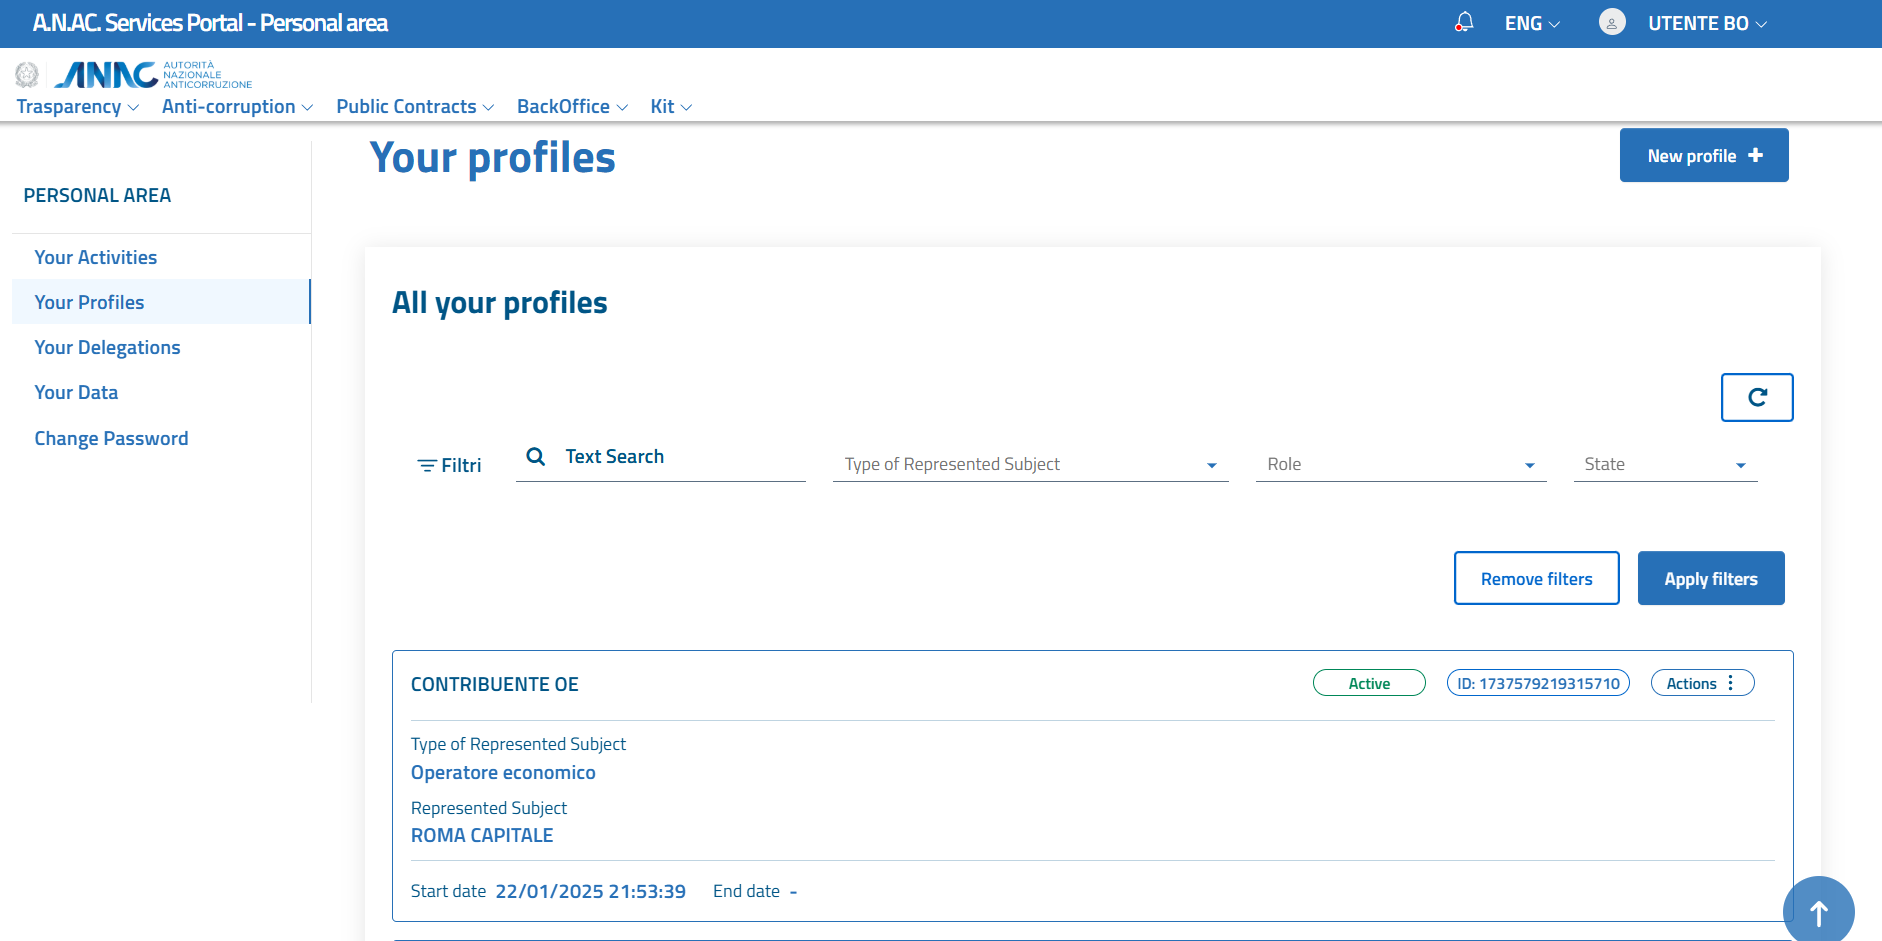Go to Your Delegations in sidebar

click(x=107, y=347)
